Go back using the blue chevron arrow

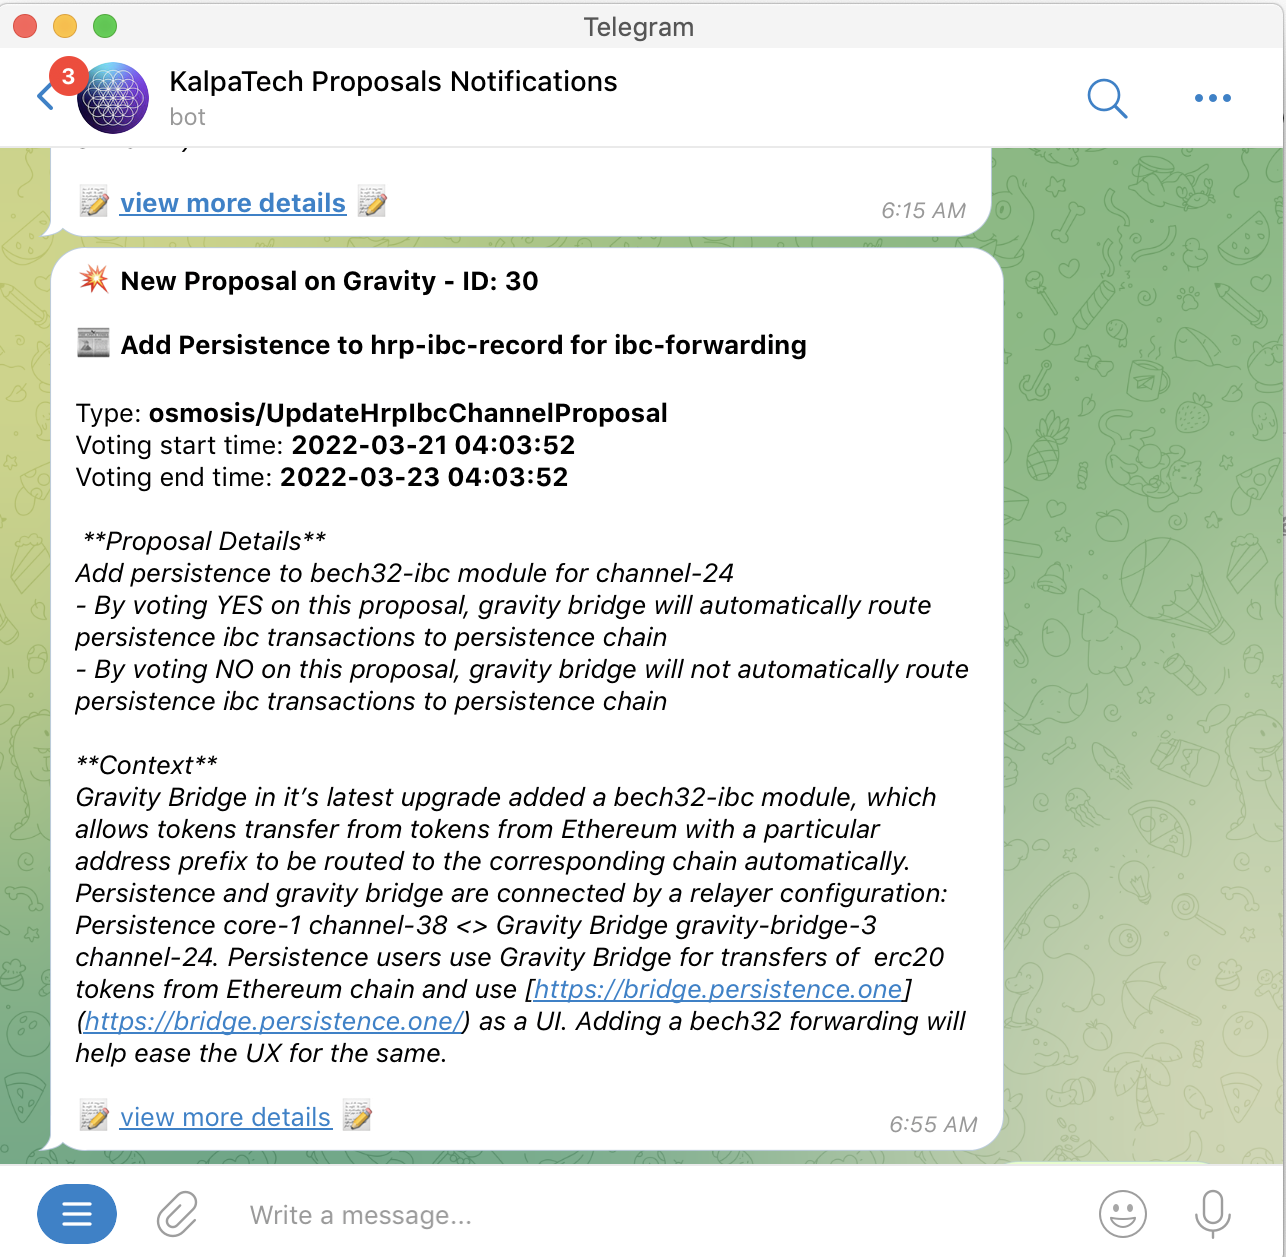coord(44,97)
